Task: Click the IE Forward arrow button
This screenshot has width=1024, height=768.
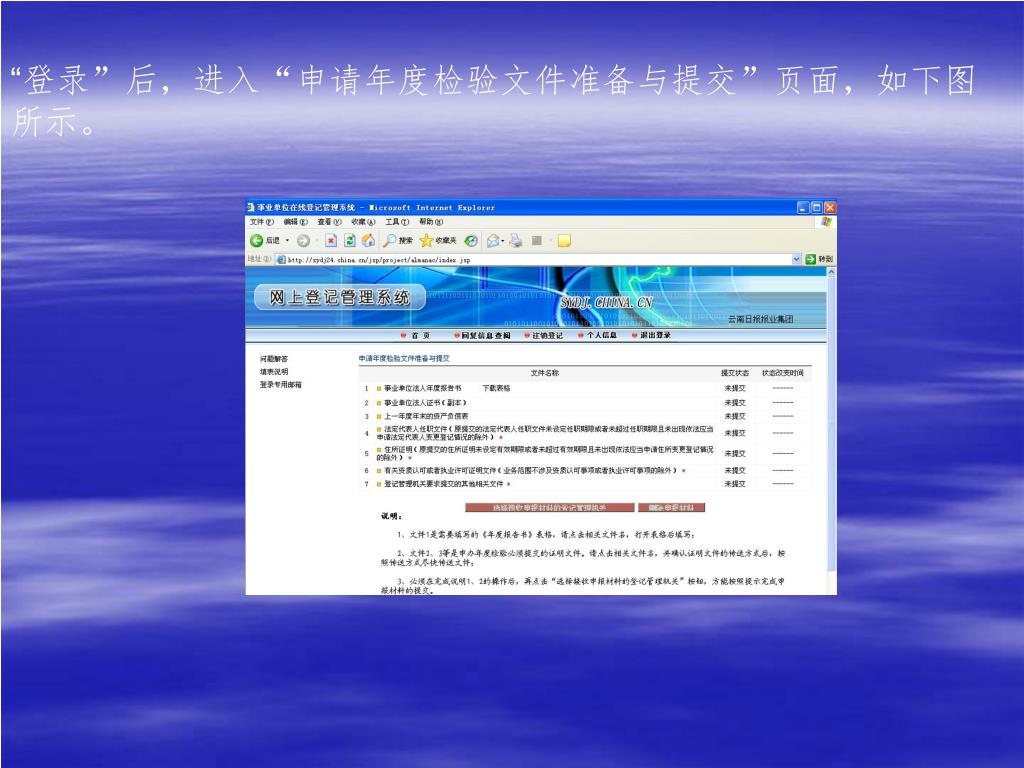Action: coord(303,241)
